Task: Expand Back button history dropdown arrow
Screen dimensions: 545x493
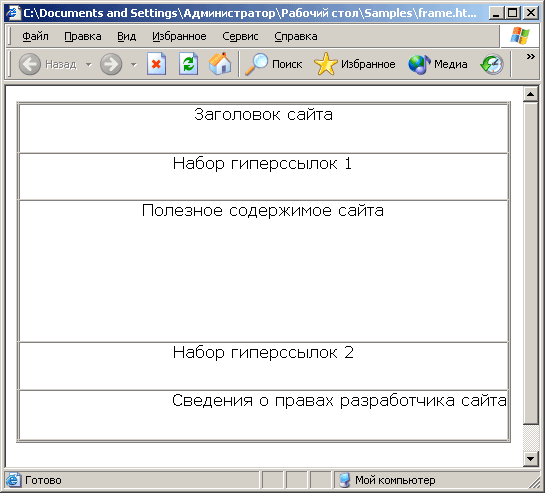Action: point(89,65)
